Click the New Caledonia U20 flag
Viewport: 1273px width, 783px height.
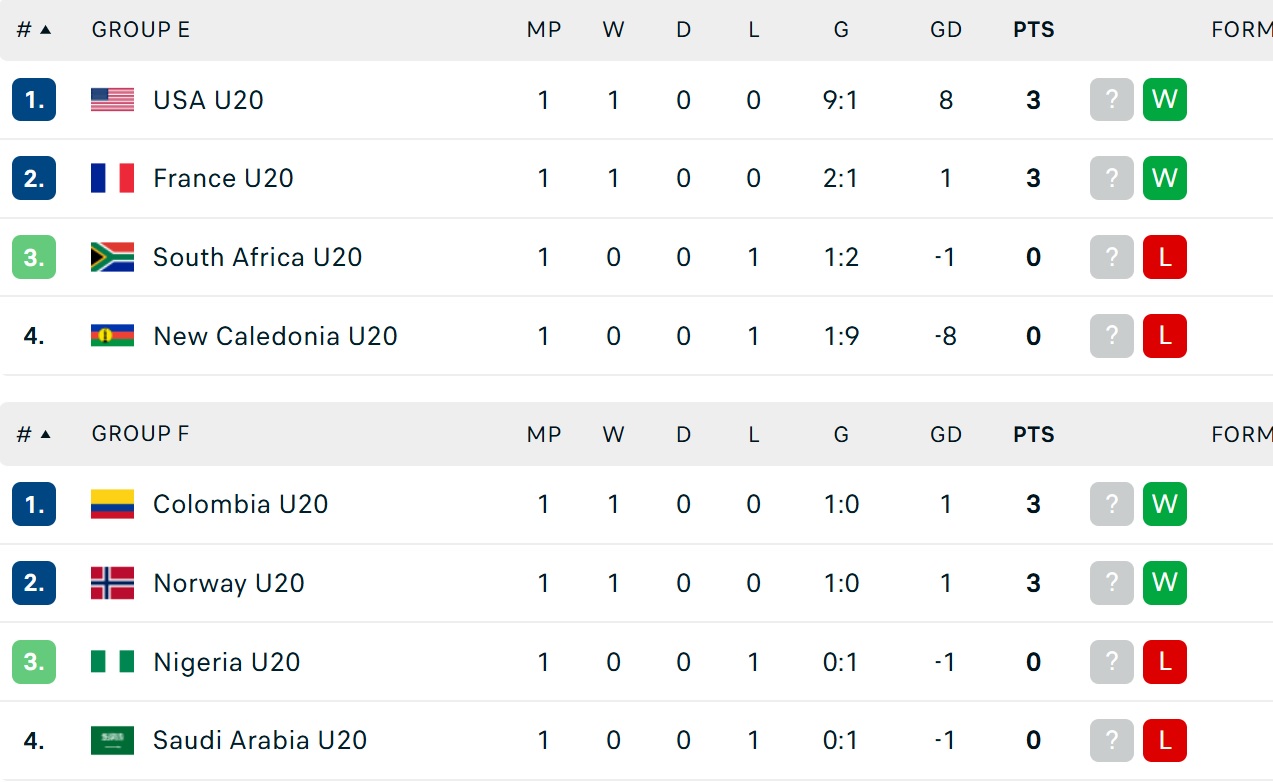click(x=112, y=336)
